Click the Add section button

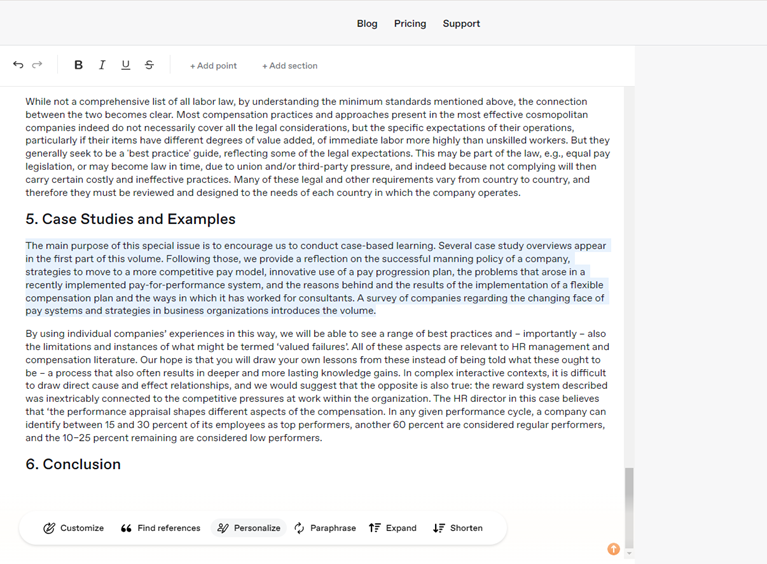[x=289, y=66]
